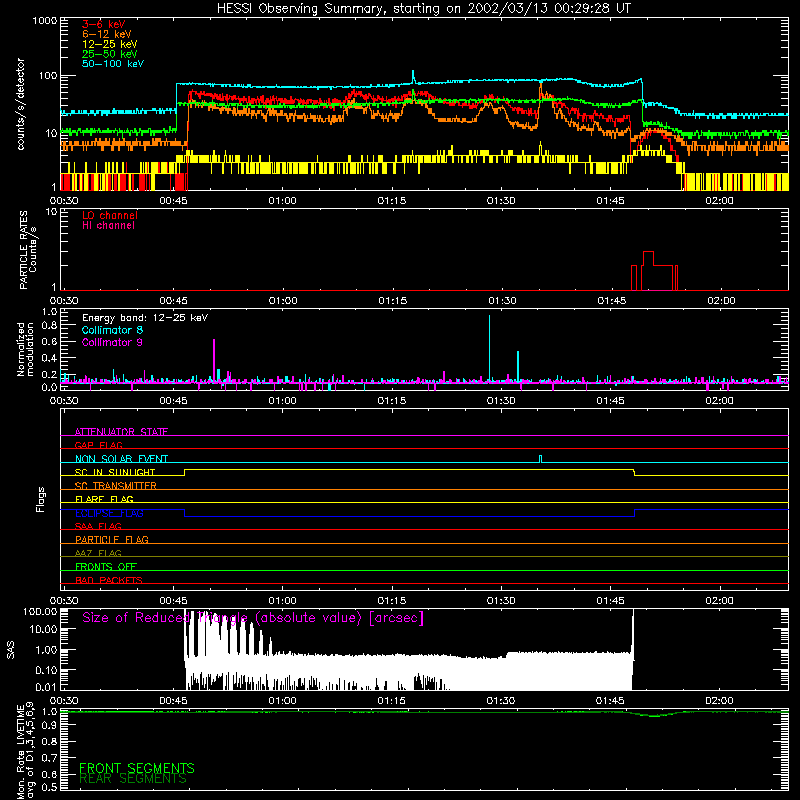Select the green 25-50 keV legend entry
Screen dimensions: 800x800
(109, 54)
